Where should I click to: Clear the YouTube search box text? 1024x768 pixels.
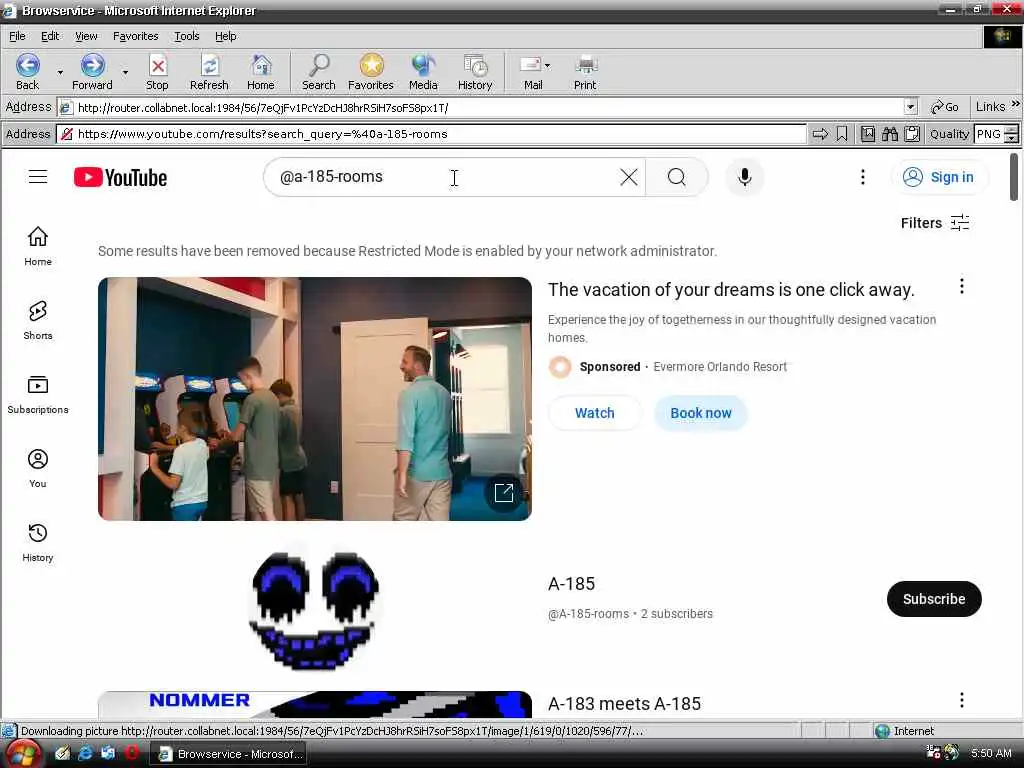click(x=628, y=177)
